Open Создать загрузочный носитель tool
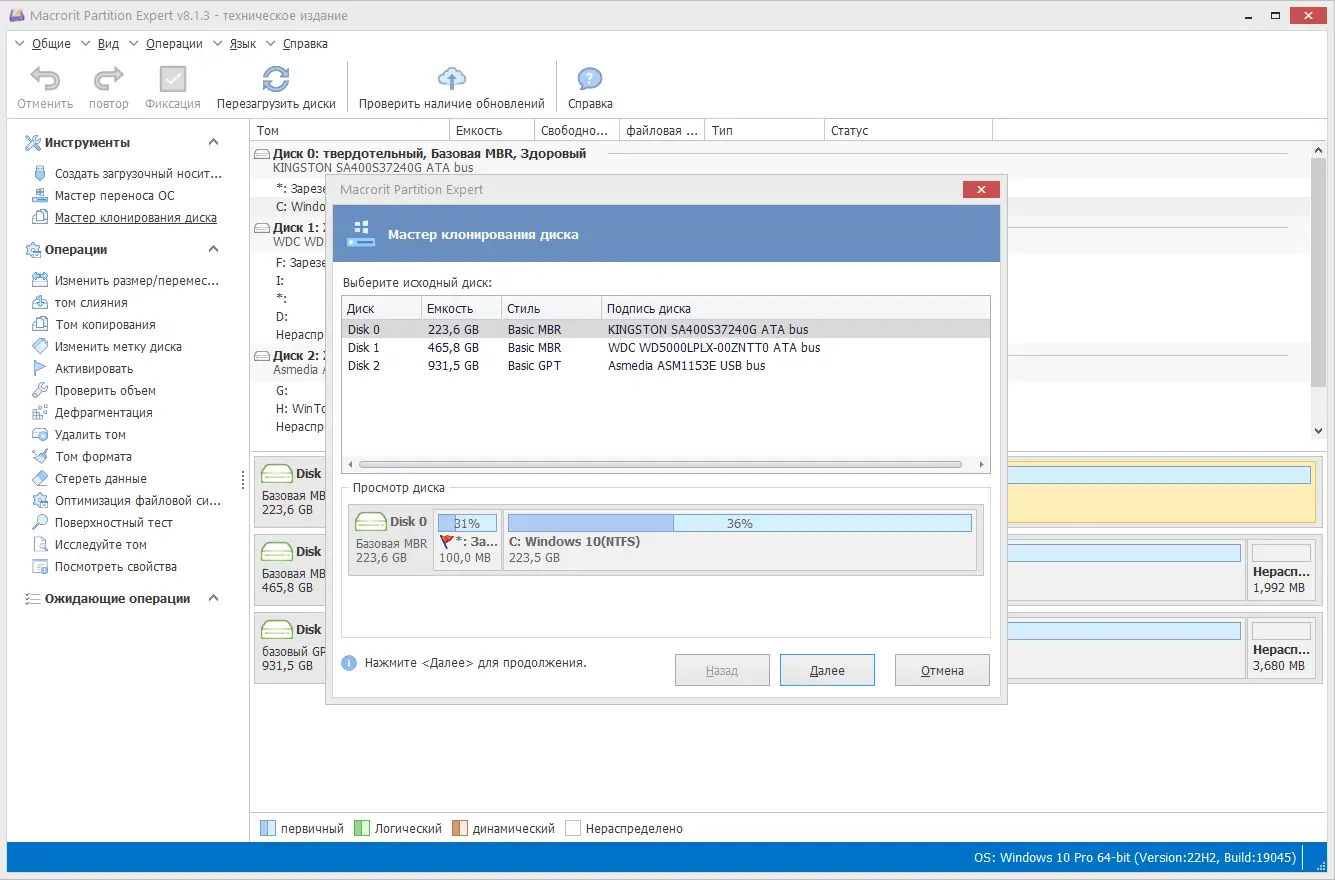The width and height of the screenshot is (1335, 880). tap(127, 174)
